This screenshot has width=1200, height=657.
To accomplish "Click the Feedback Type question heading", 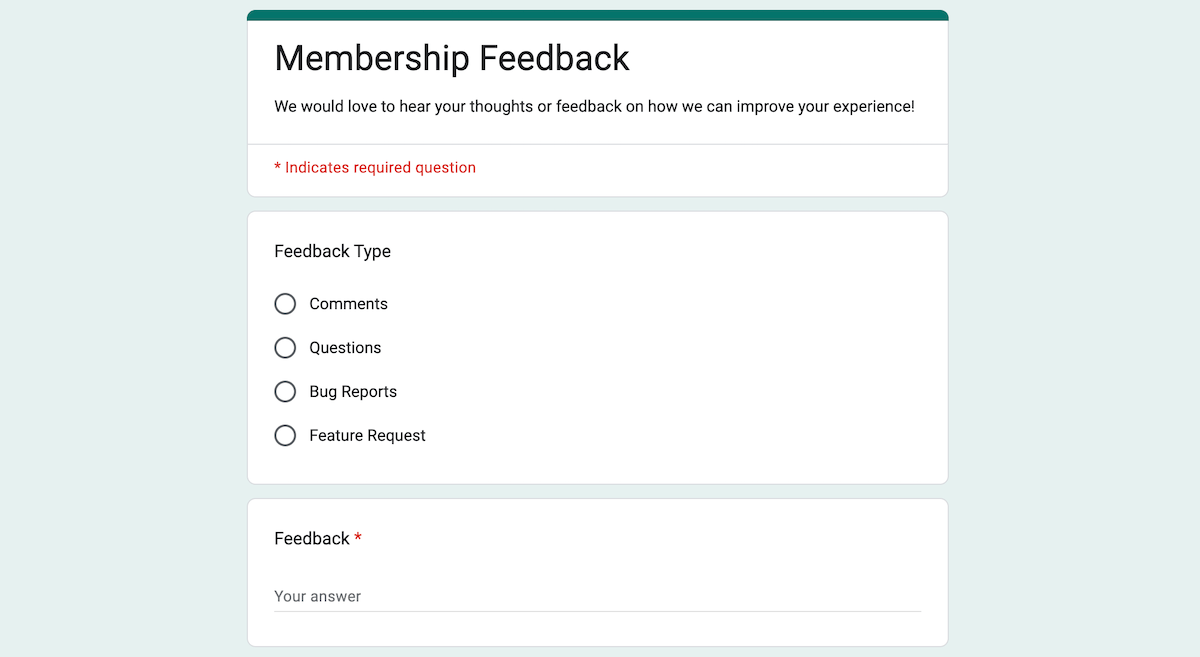I will click(x=332, y=252).
